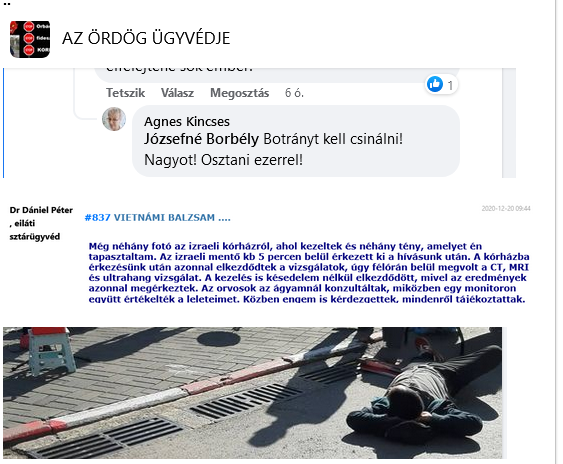Viewport: 563px width, 464px height.
Task: Click the Józsefné Borbély mention
Action: (201, 139)
